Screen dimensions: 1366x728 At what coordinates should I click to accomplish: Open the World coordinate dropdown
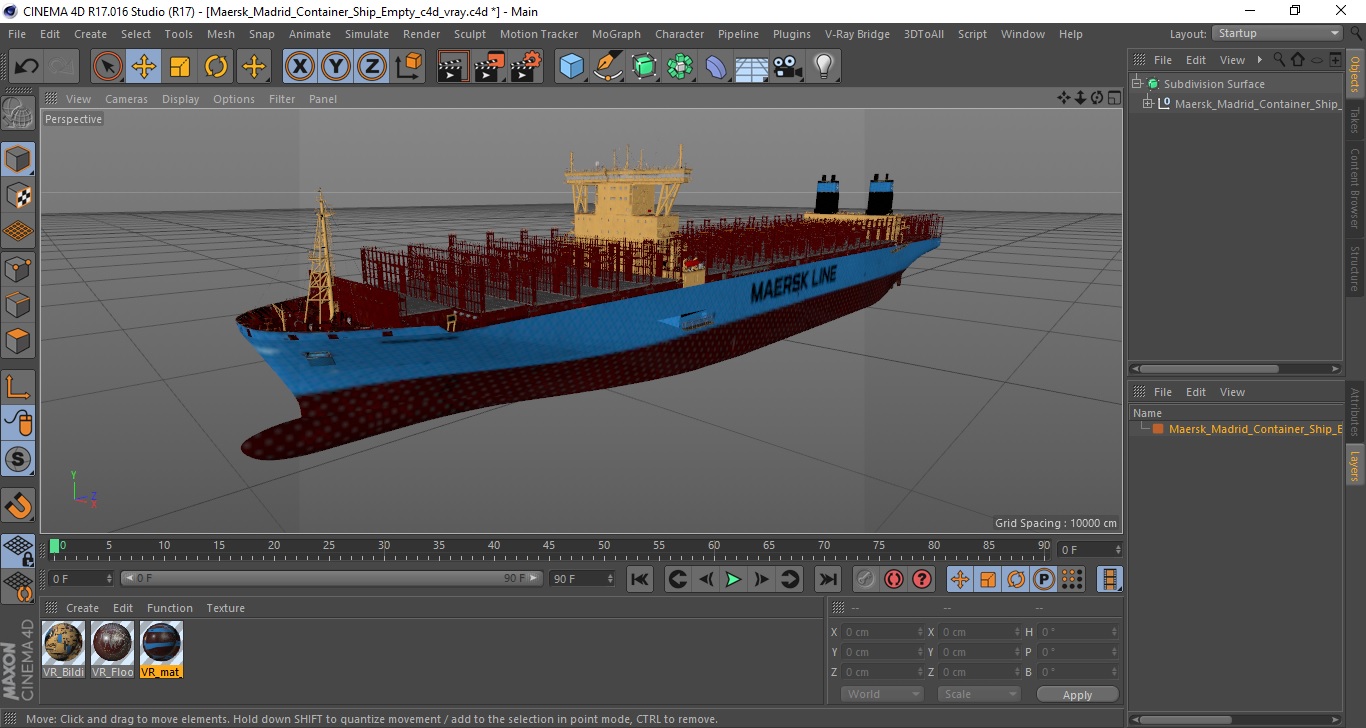[x=882, y=694]
